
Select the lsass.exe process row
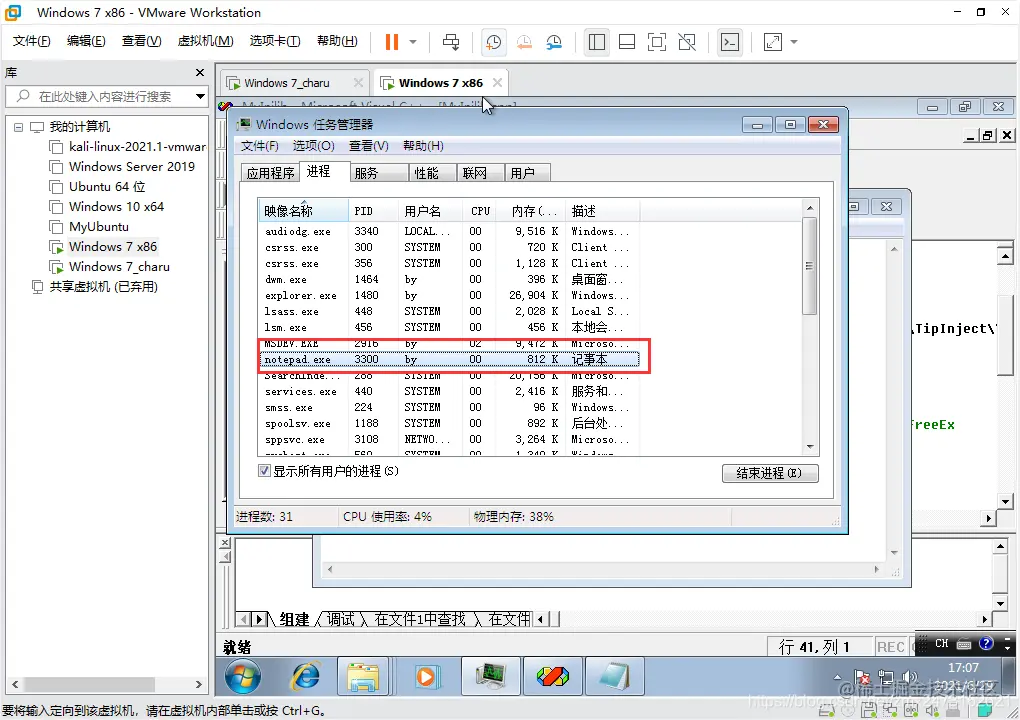pyautogui.click(x=449, y=312)
